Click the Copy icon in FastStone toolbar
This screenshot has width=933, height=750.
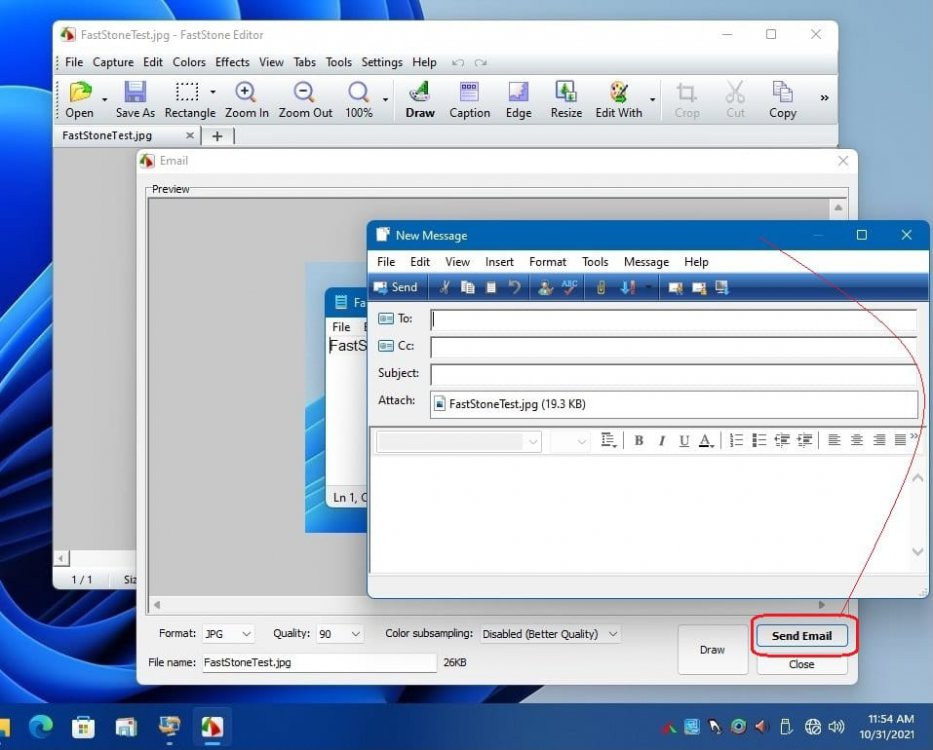(782, 99)
